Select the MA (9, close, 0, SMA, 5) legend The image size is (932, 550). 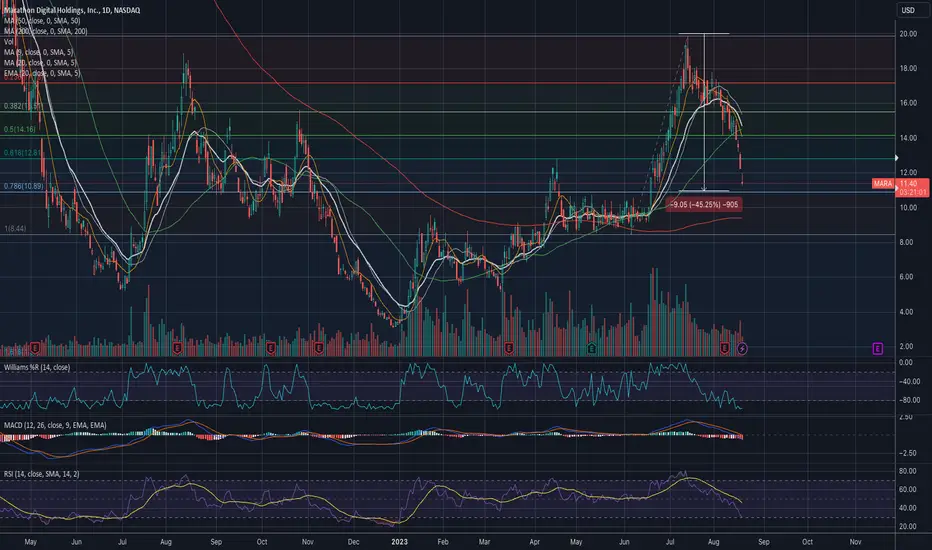[x=40, y=52]
